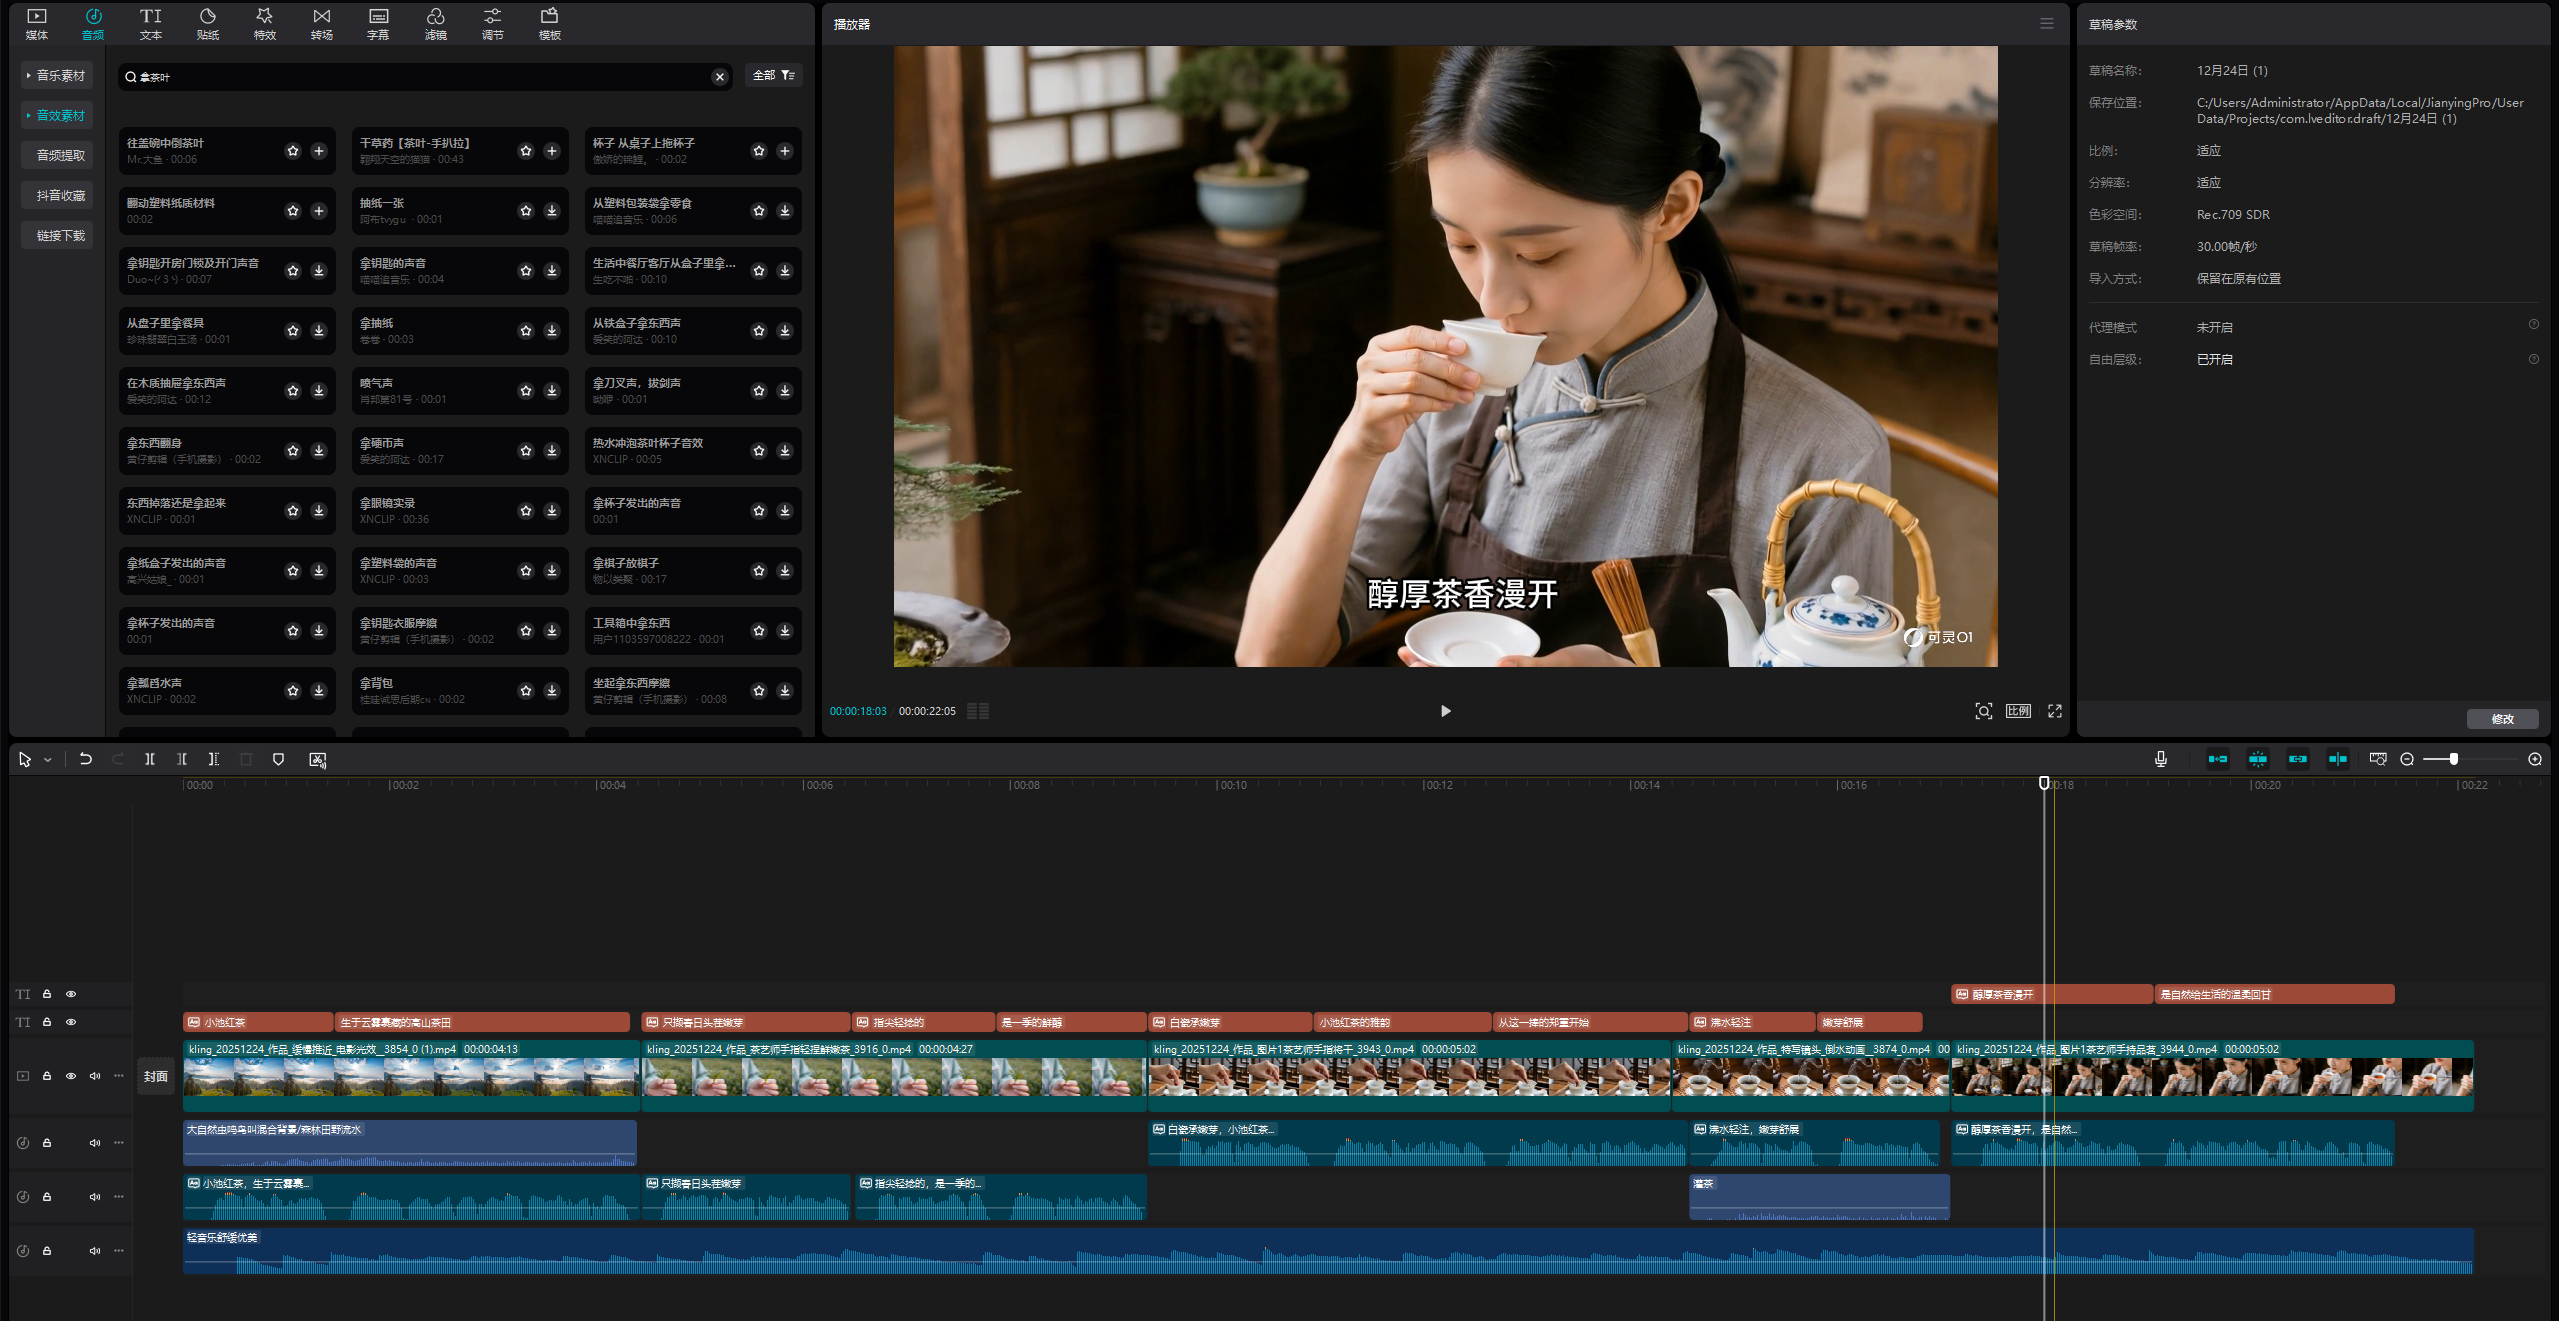Click the marker shield icon
The height and width of the screenshot is (1321, 2559).
tap(278, 759)
